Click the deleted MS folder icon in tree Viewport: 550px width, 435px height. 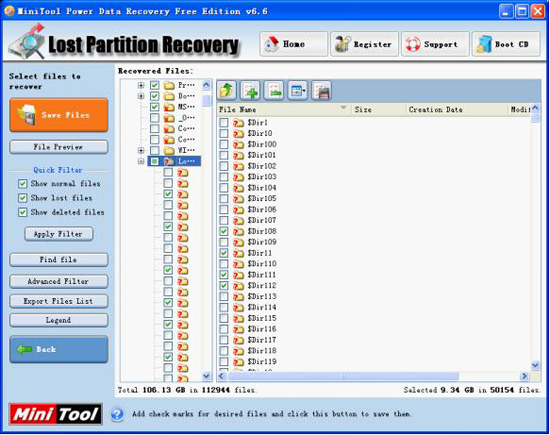169,107
